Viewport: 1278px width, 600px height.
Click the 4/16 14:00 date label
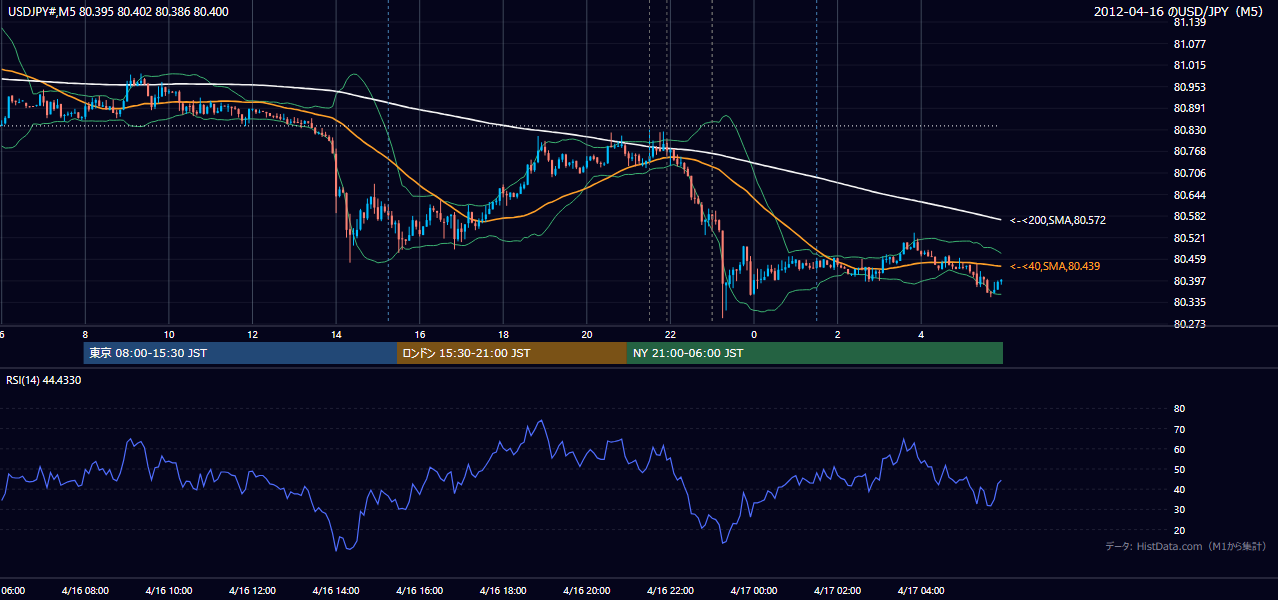(x=336, y=590)
